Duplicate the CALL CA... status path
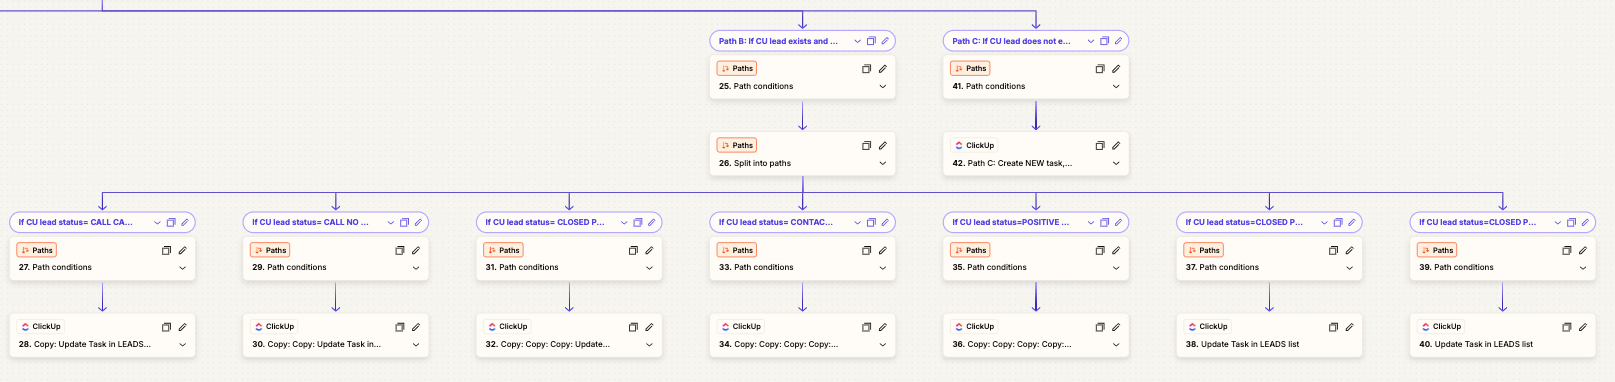 pos(171,223)
